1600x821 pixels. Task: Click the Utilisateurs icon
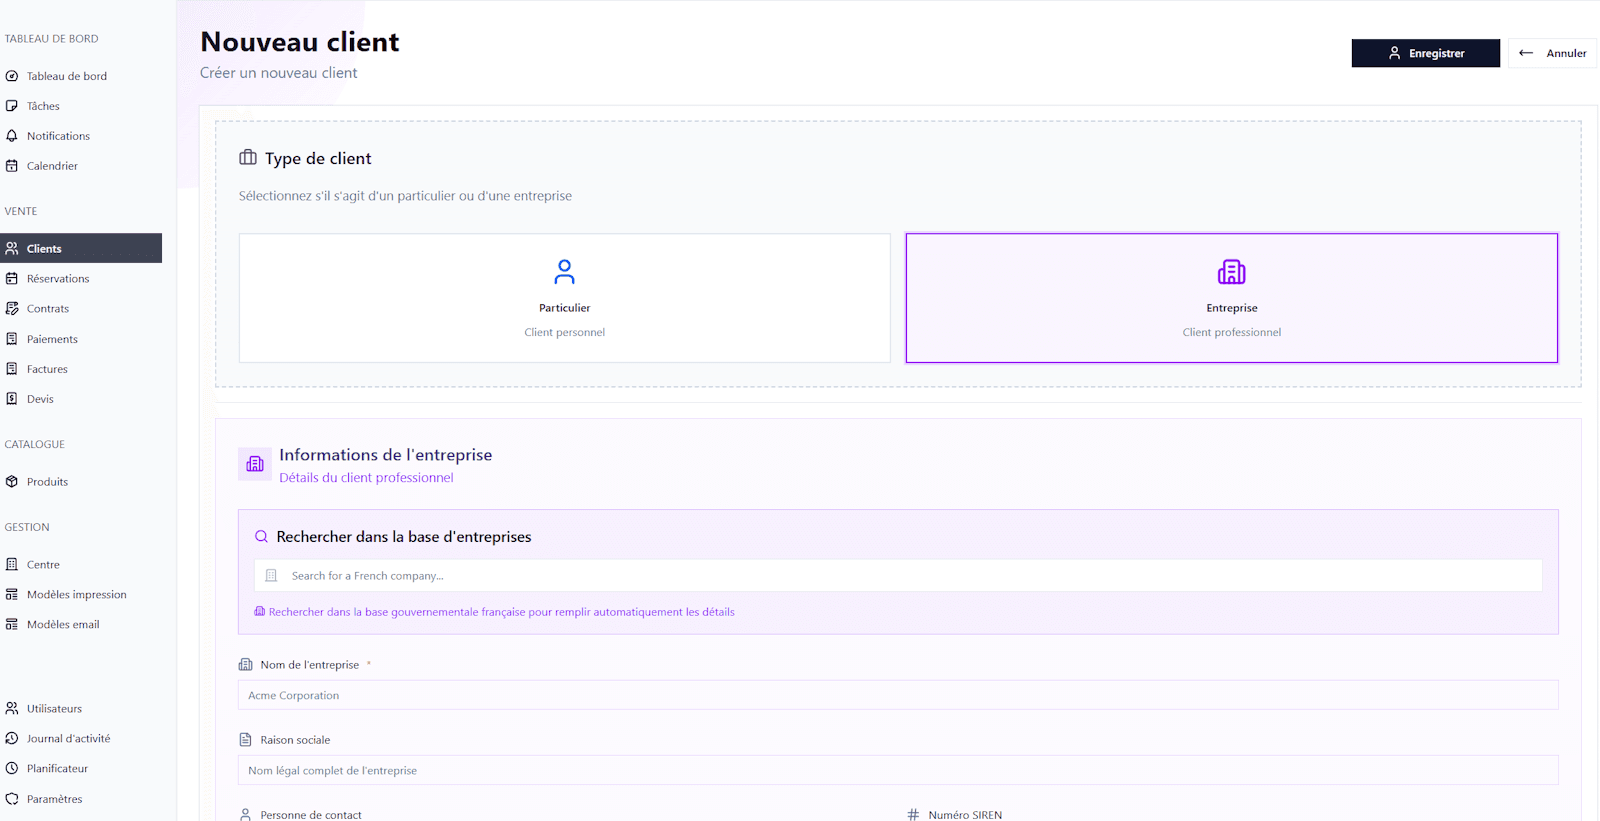point(12,709)
